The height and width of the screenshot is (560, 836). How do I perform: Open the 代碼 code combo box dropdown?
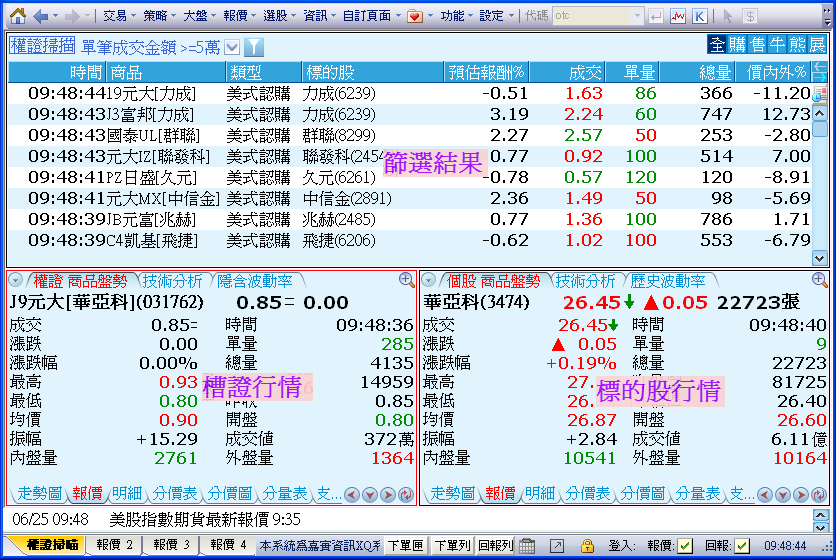pyautogui.click(x=637, y=16)
